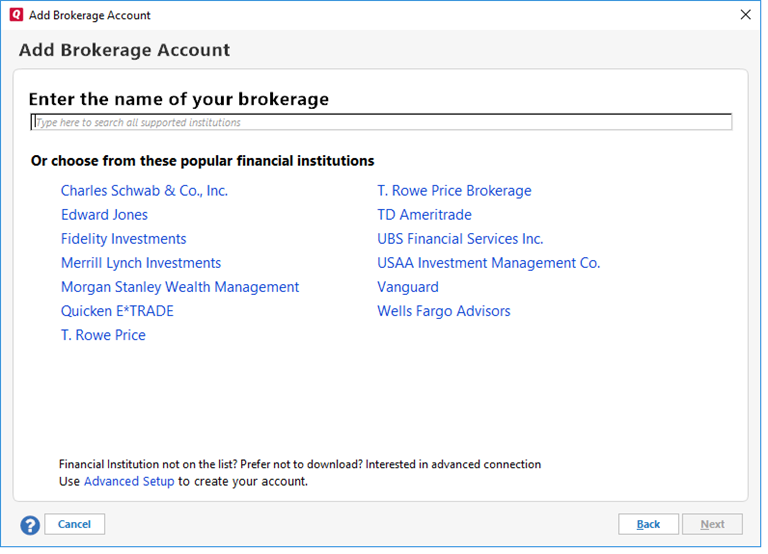
Task: Open the Advanced Setup link
Action: (x=129, y=481)
